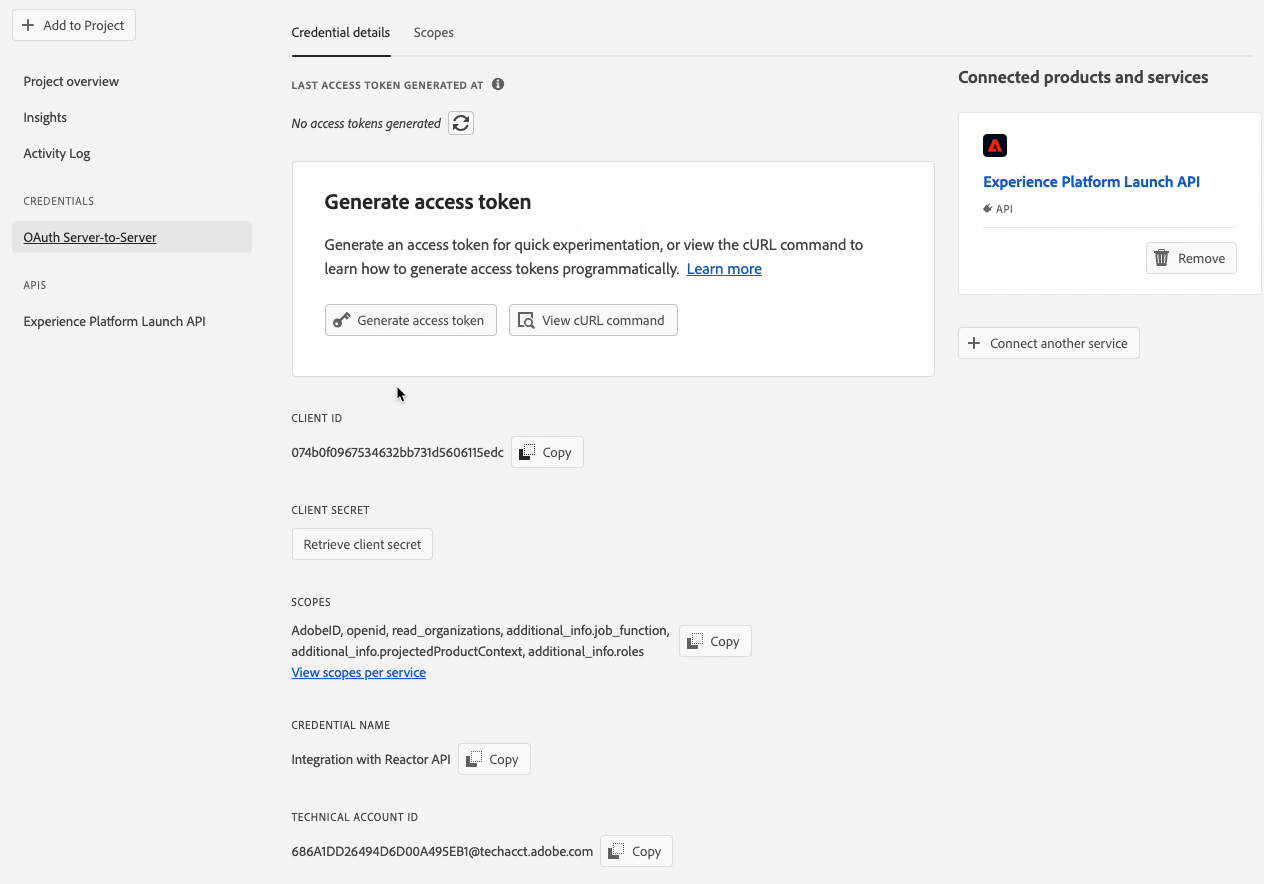Remove the Experience Platform Launch API service
This screenshot has height=884, width=1264.
click(1191, 258)
